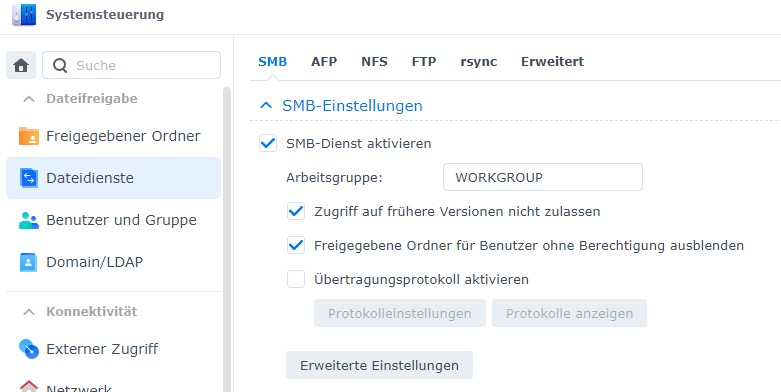Switch to the Erweitert tab
Screen dimensions: 781x392
552,62
